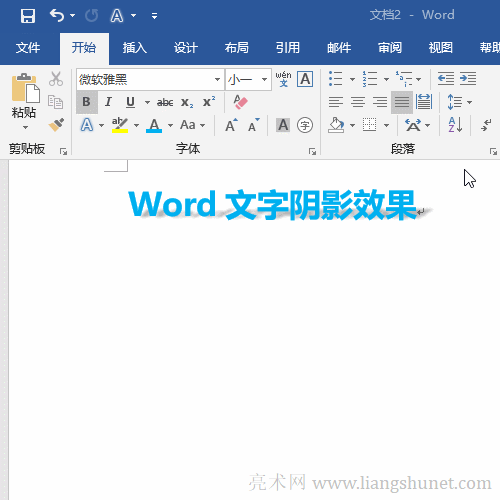Click the Cut scissors icon
This screenshot has width=500, height=500.
[56, 79]
